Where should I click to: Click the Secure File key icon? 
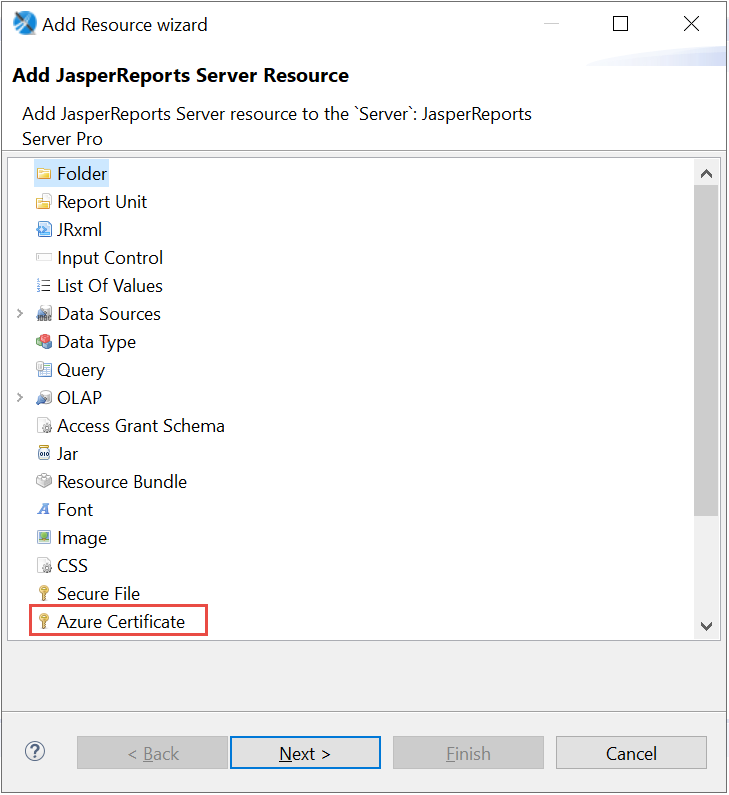pos(44,593)
